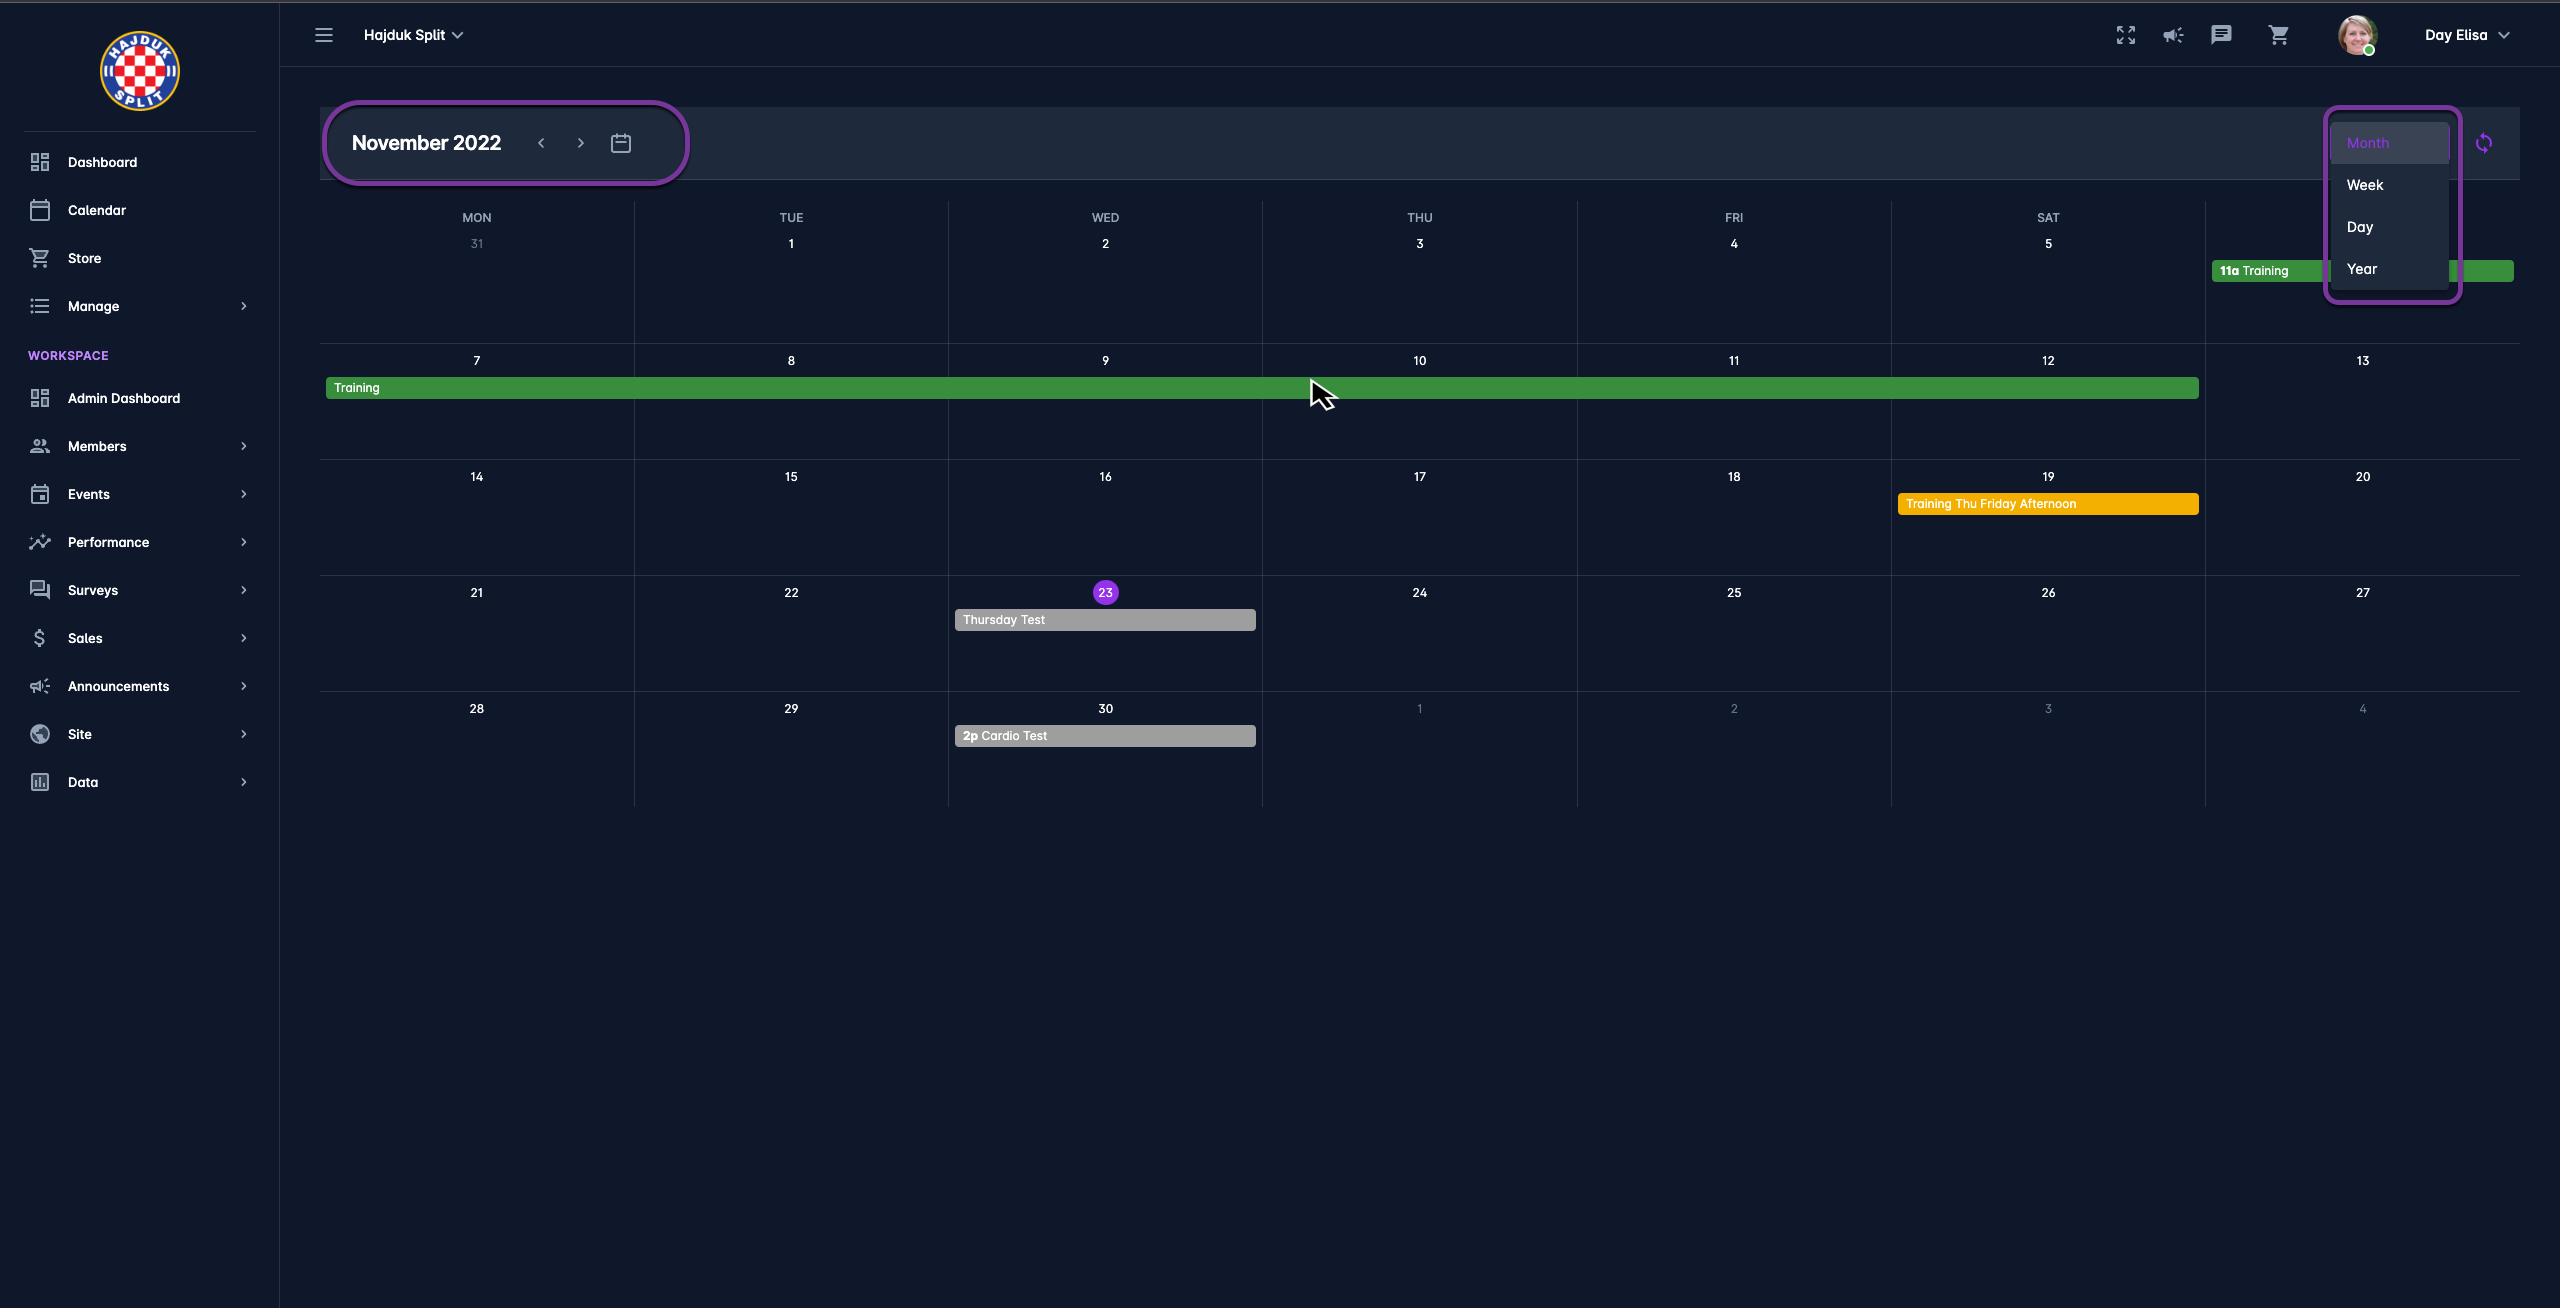2560x1308 pixels.
Task: Open the chat messages icon
Action: coord(2221,35)
